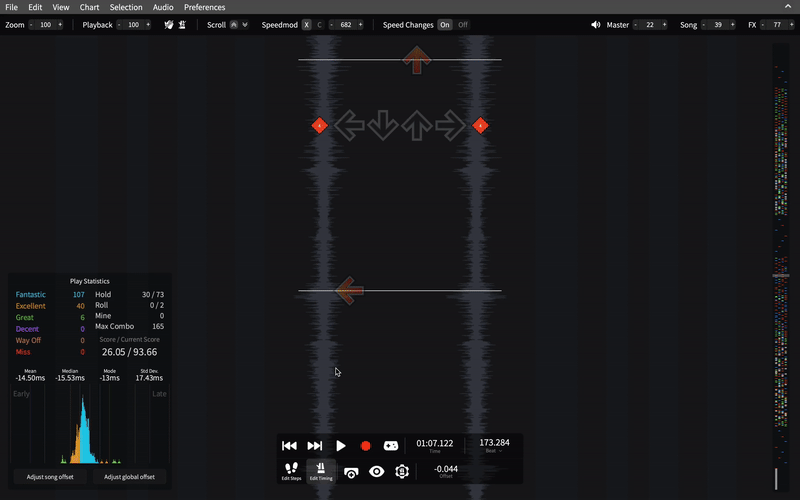Click the time display 01:07.122

434,443
